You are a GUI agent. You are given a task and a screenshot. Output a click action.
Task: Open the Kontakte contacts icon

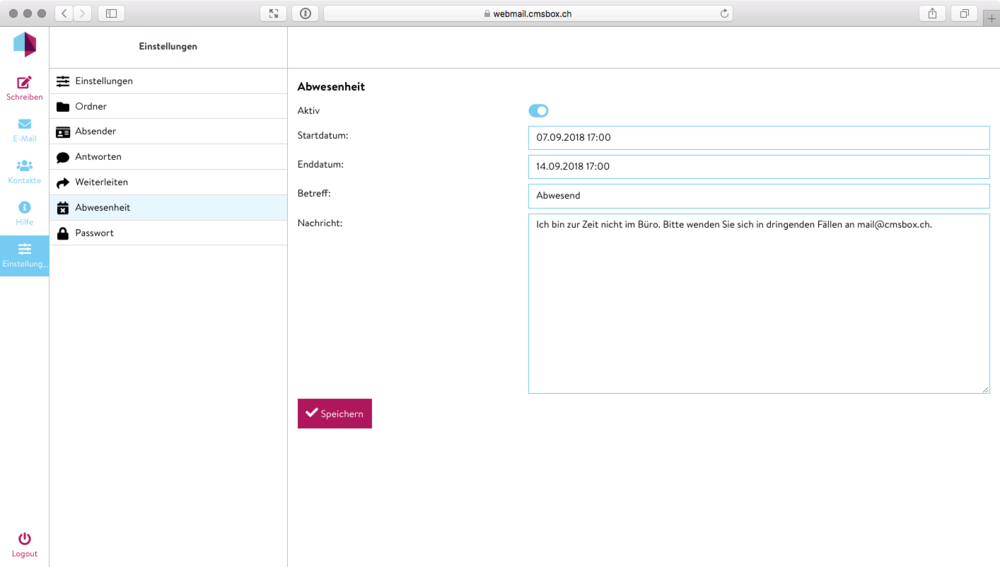(x=24, y=166)
